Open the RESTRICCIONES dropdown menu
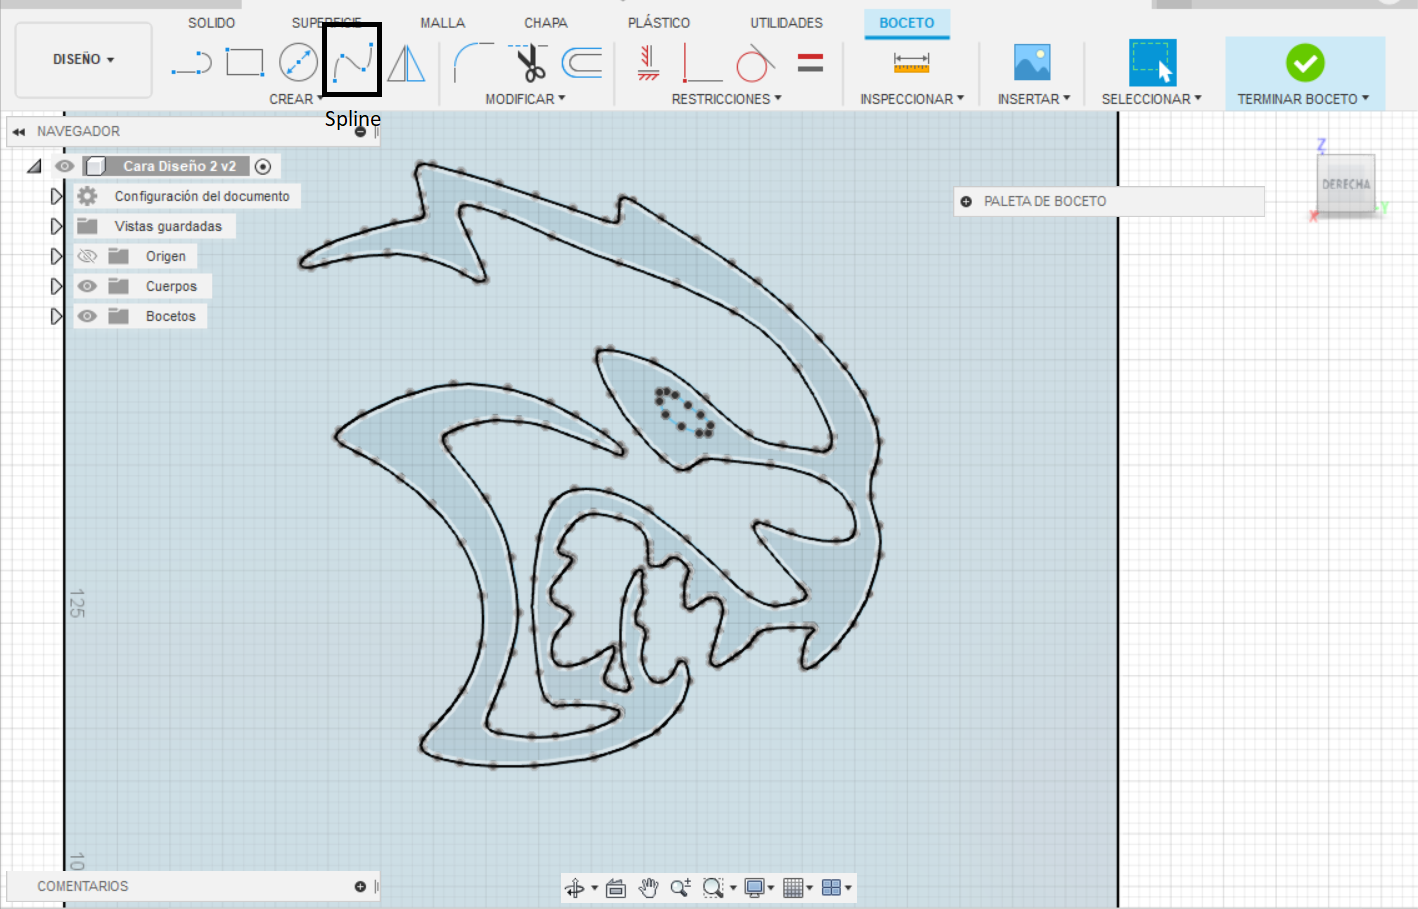This screenshot has height=909, width=1418. (x=726, y=99)
